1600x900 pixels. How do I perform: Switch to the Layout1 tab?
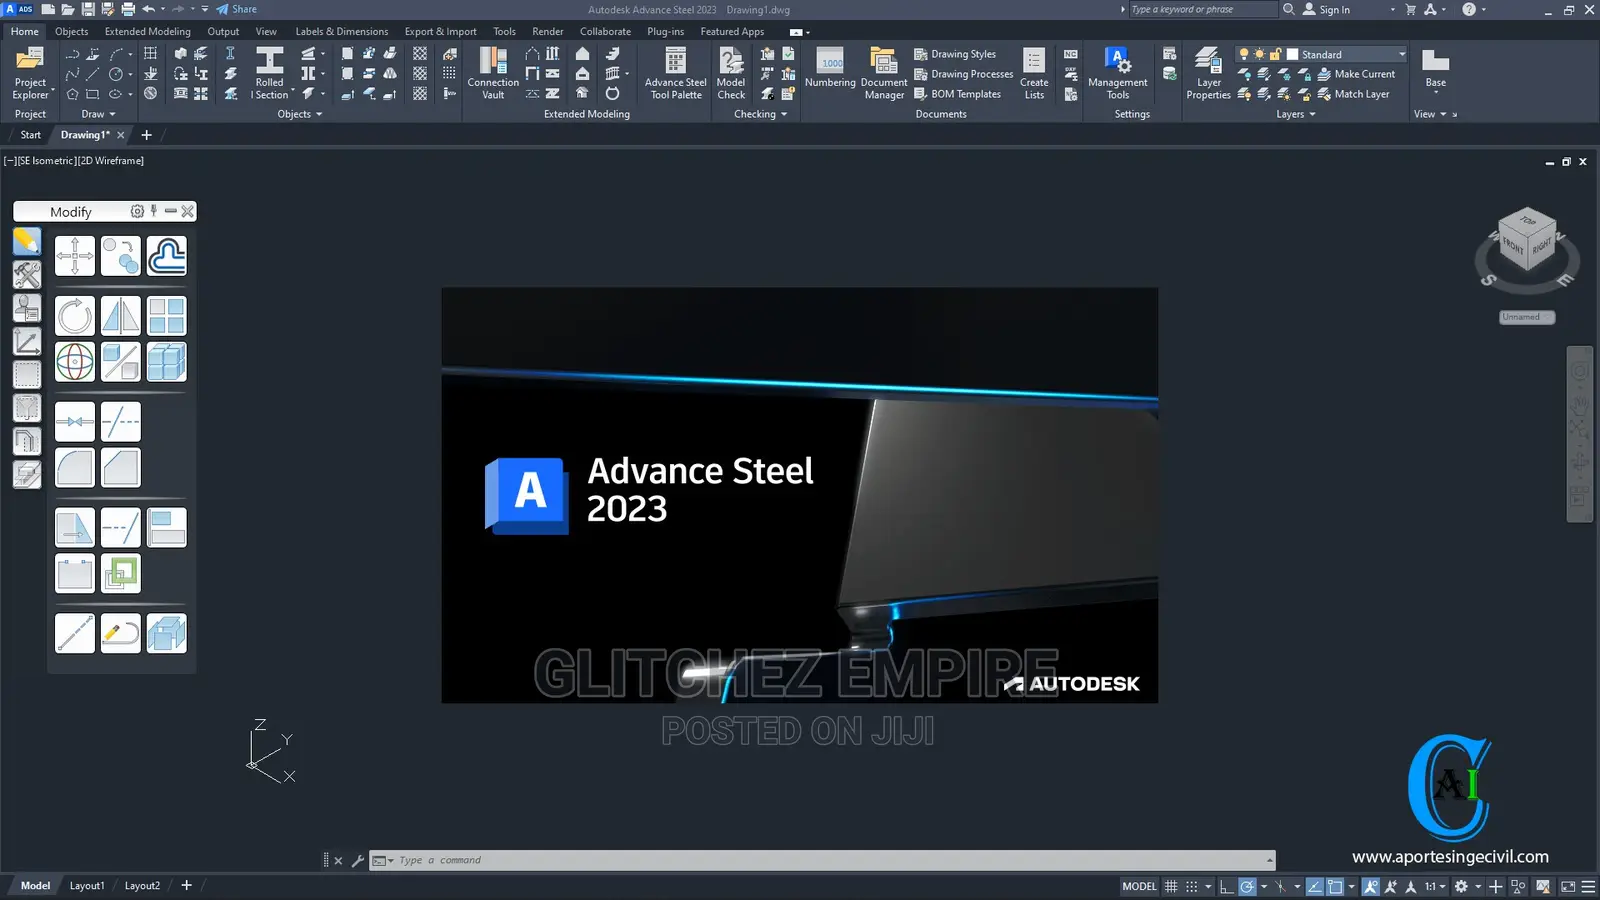coord(87,886)
